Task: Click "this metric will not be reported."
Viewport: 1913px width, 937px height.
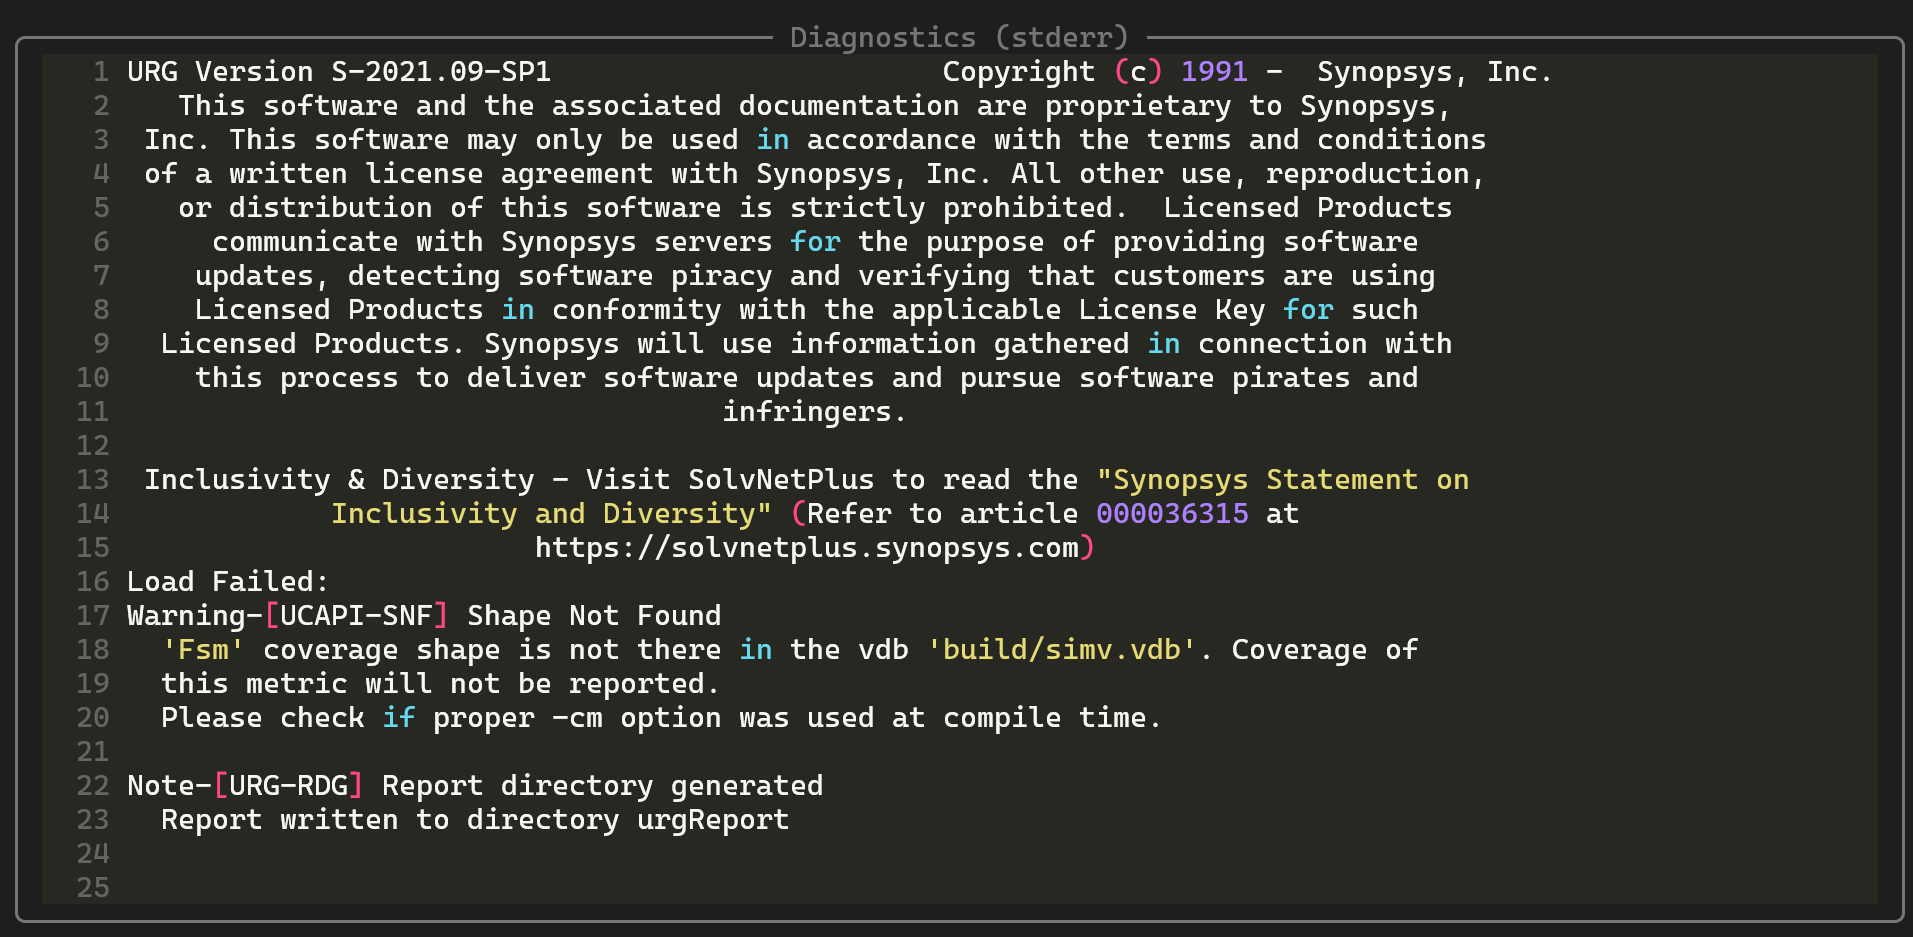Action: tap(441, 684)
